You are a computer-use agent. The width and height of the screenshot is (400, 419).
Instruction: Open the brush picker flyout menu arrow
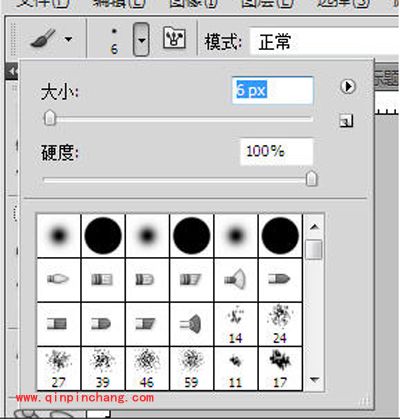tap(348, 87)
